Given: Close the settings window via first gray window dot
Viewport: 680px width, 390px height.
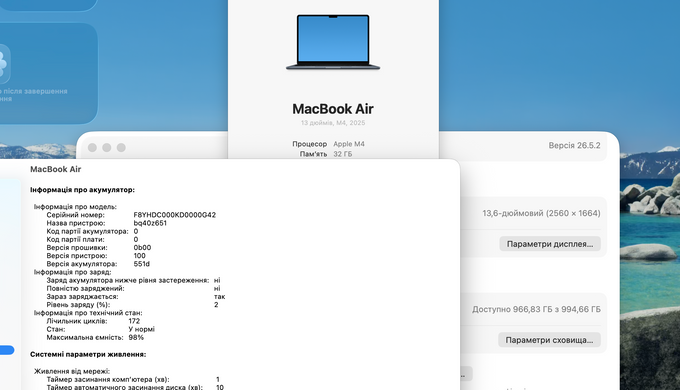Looking at the screenshot, I should click(92, 147).
